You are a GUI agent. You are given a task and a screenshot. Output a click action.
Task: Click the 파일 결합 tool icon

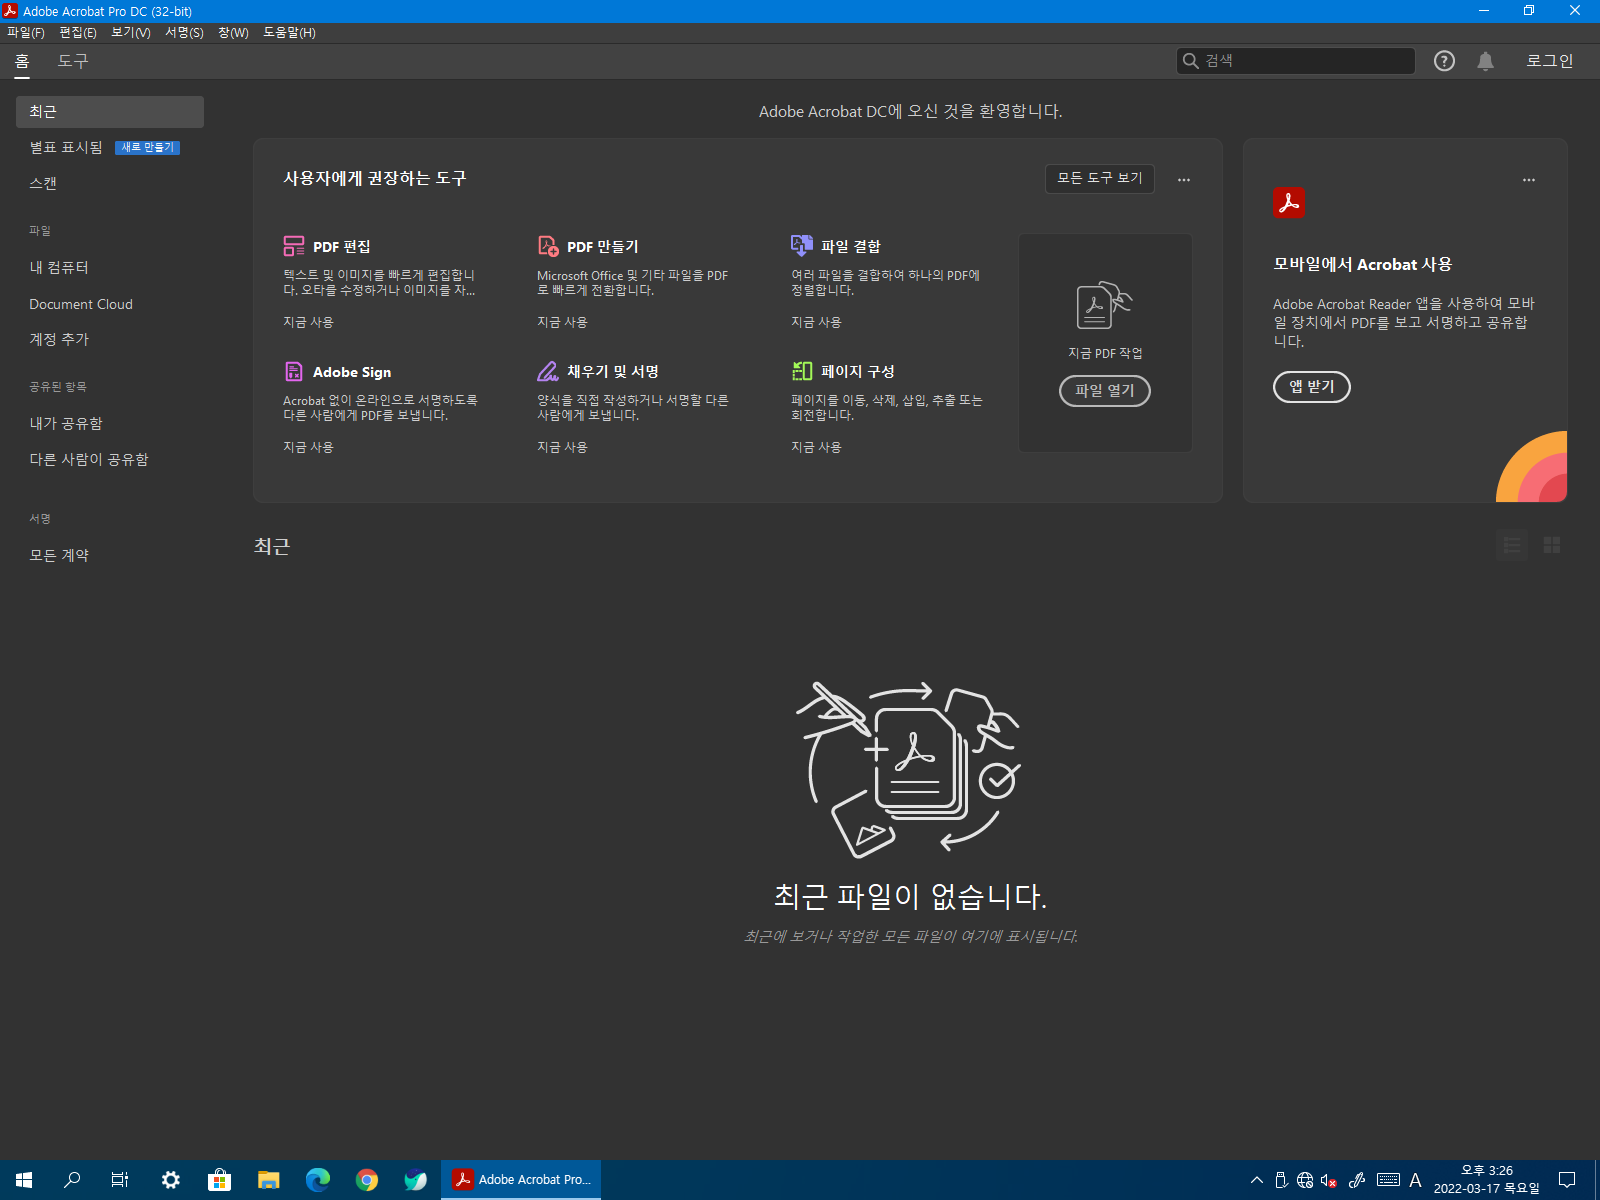pyautogui.click(x=802, y=245)
